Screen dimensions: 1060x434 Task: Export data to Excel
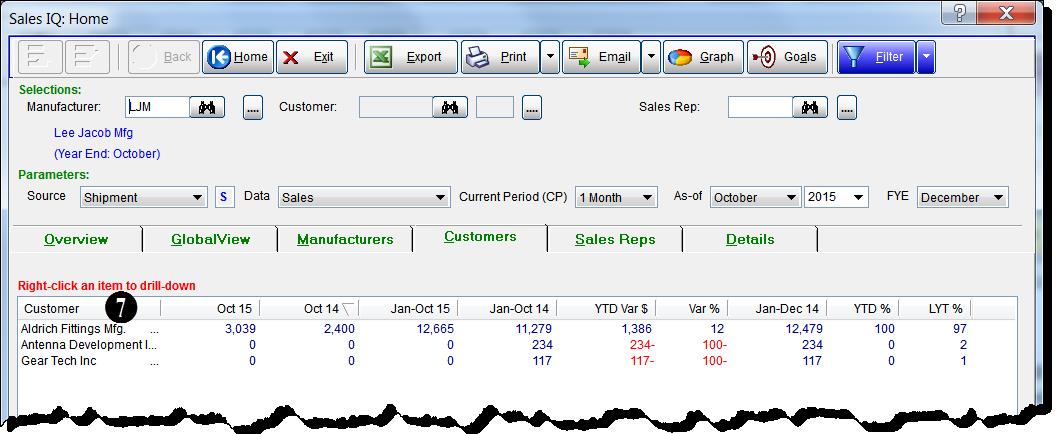tap(411, 57)
